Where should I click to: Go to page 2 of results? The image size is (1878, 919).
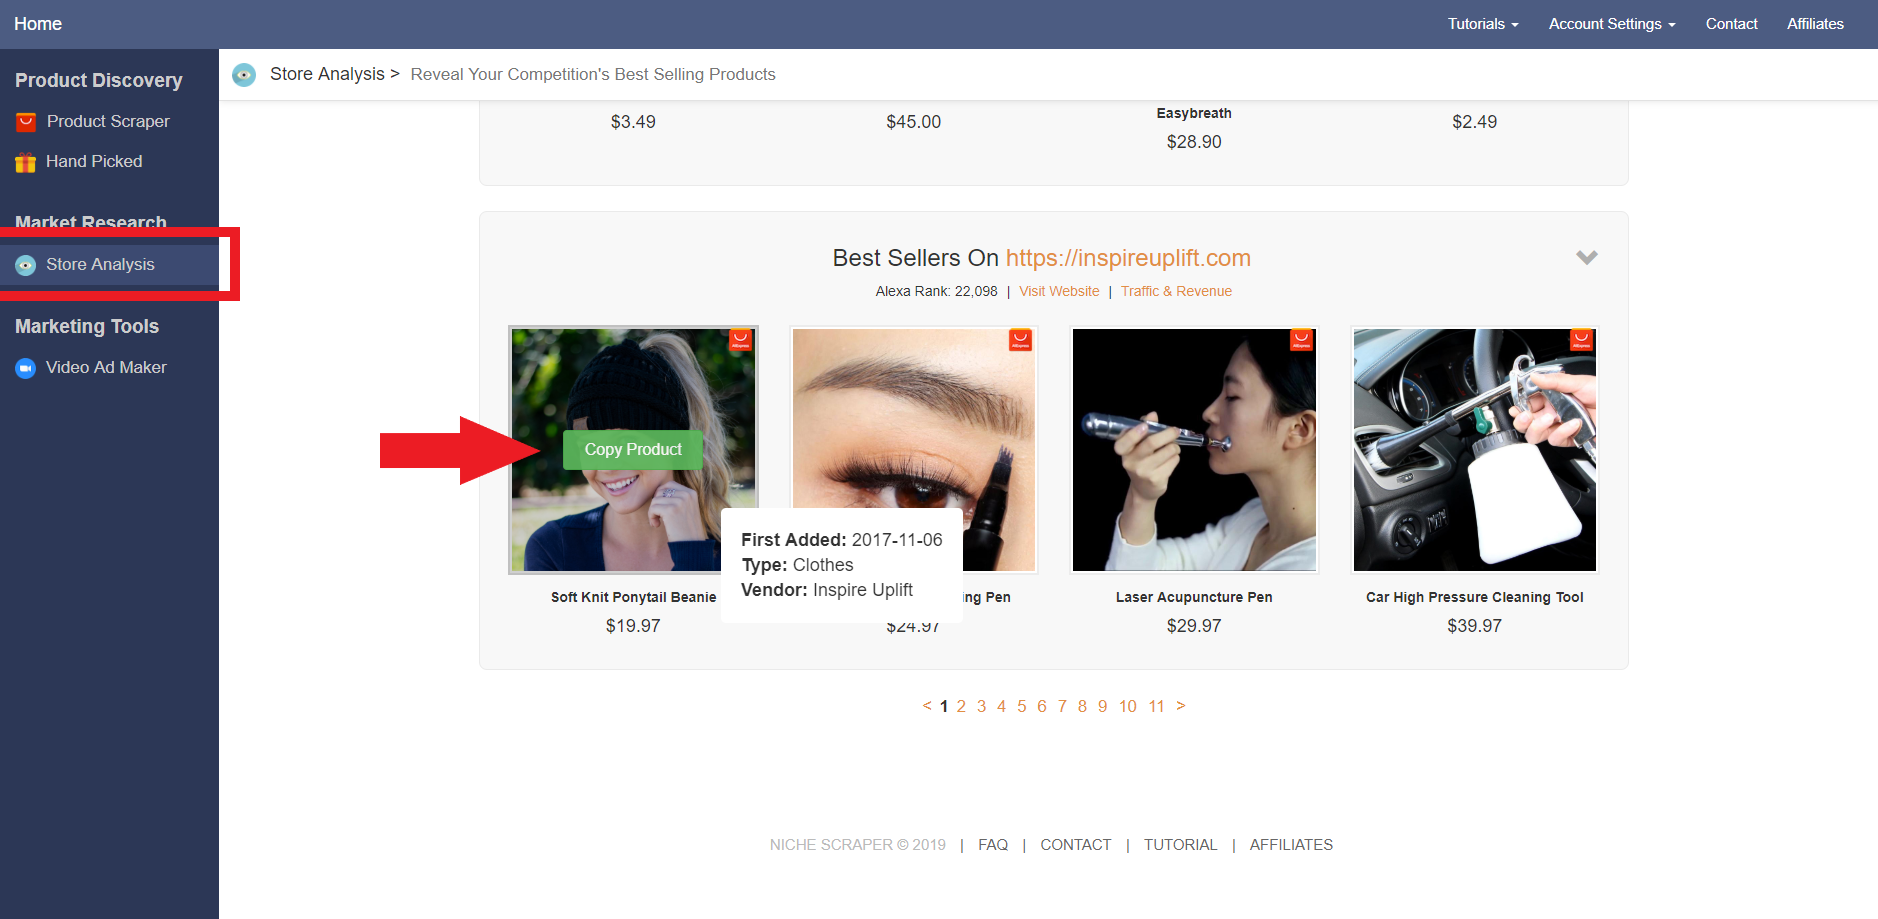point(961,706)
